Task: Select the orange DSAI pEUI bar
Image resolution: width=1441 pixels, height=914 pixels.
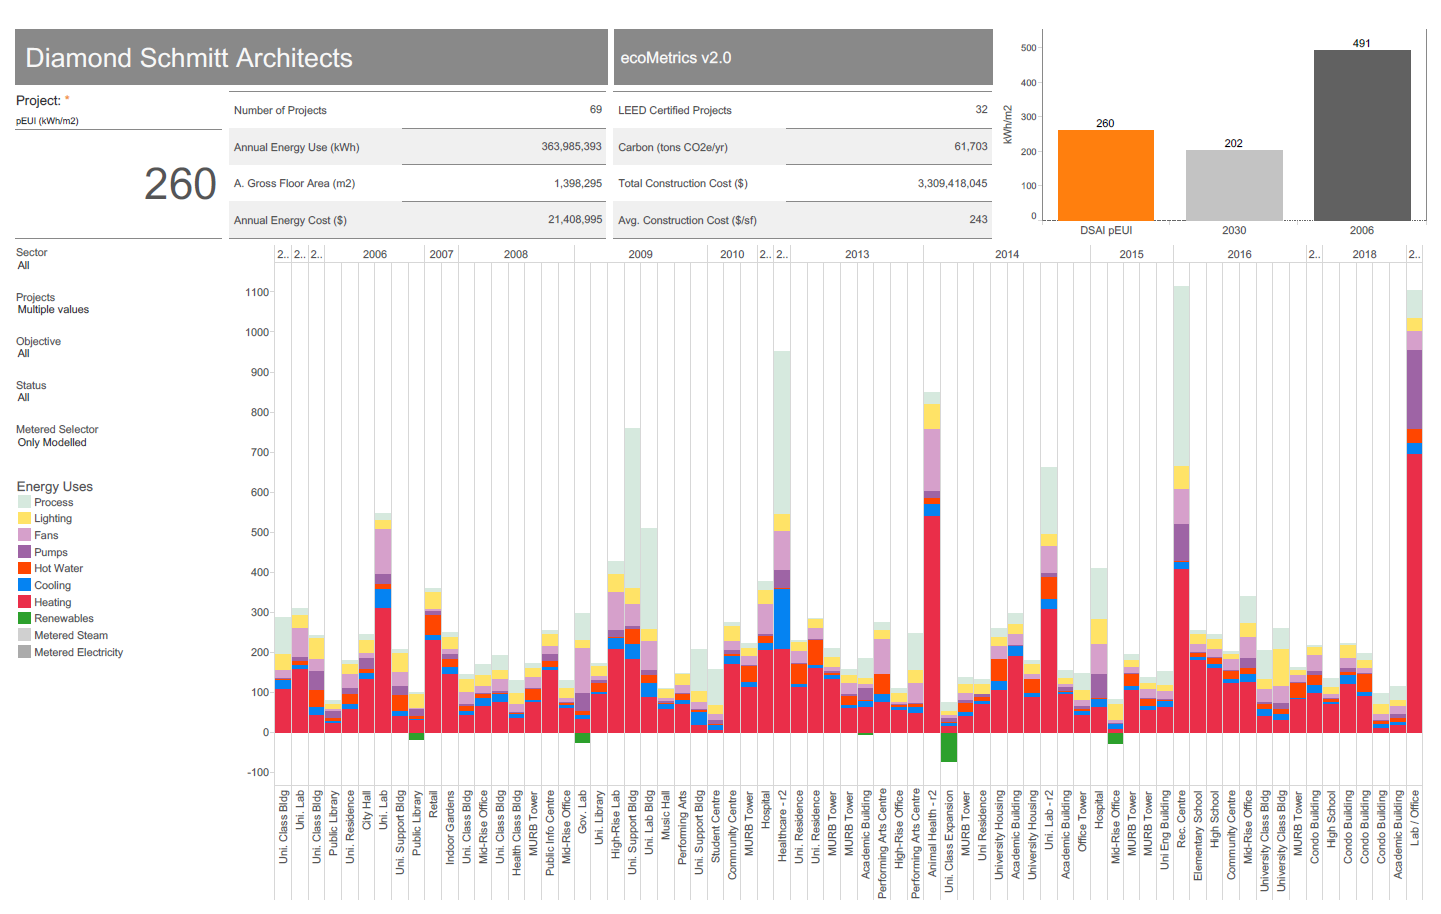Action: pyautogui.click(x=1105, y=175)
